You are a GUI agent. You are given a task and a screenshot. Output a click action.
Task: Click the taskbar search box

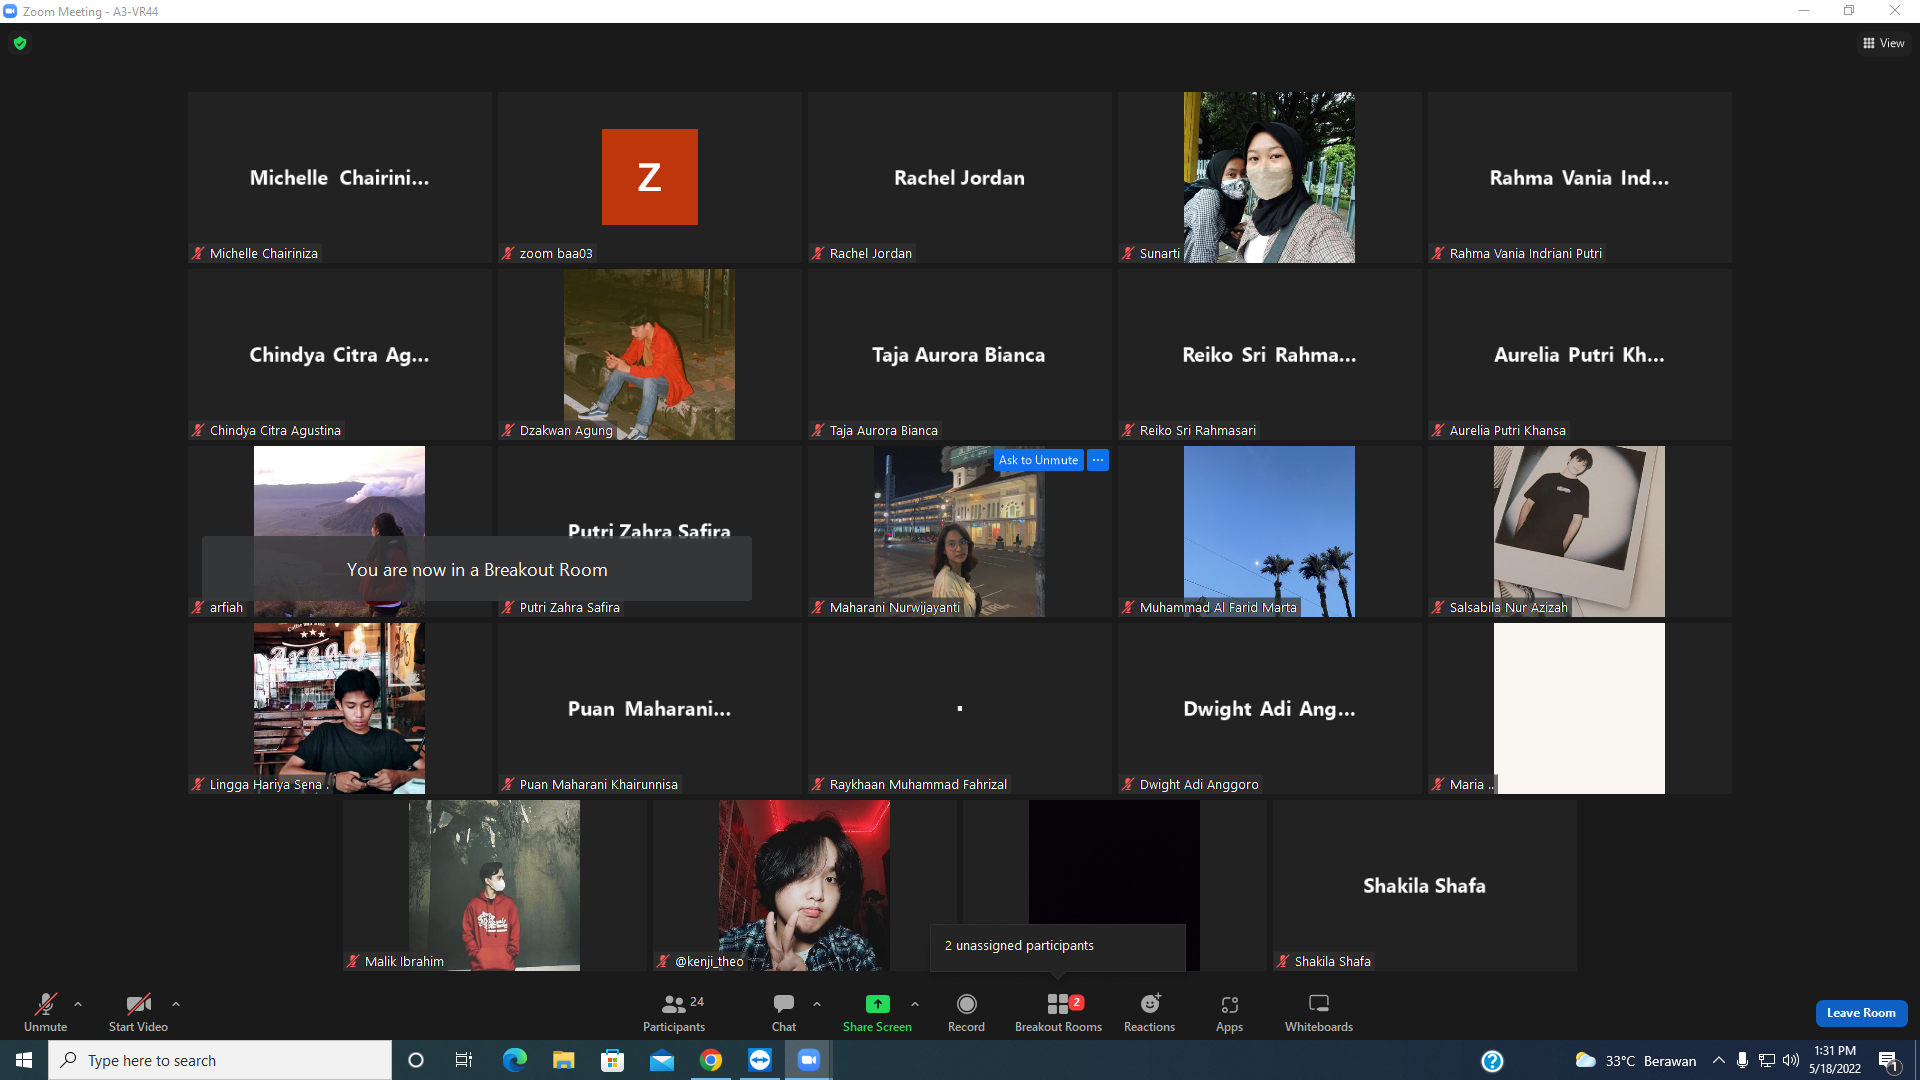[220, 1060]
